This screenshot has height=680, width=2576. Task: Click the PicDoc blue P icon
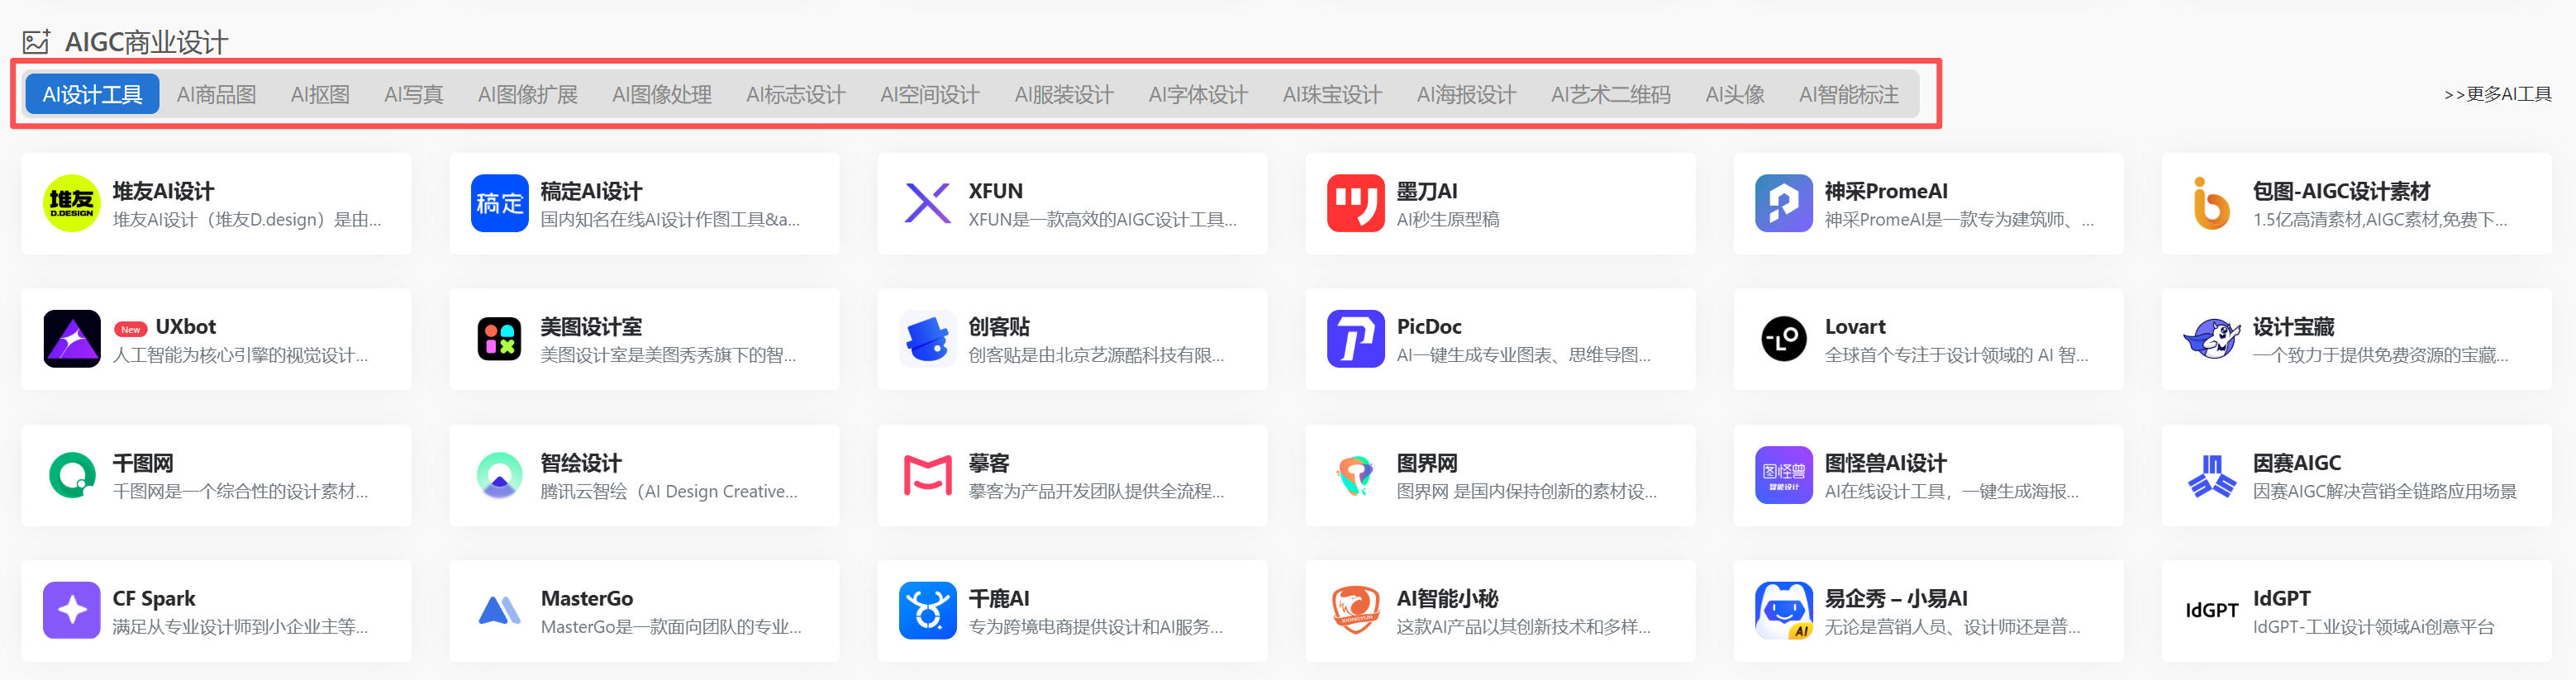[1355, 339]
